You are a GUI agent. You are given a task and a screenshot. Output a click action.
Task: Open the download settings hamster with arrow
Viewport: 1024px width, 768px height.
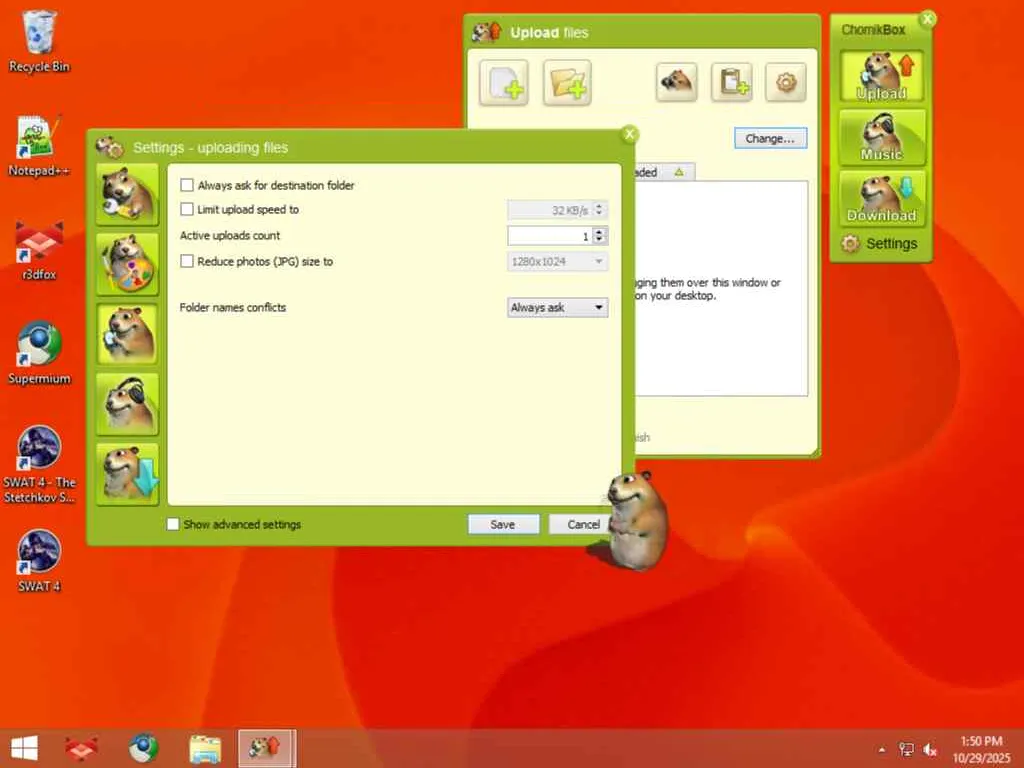[127, 474]
